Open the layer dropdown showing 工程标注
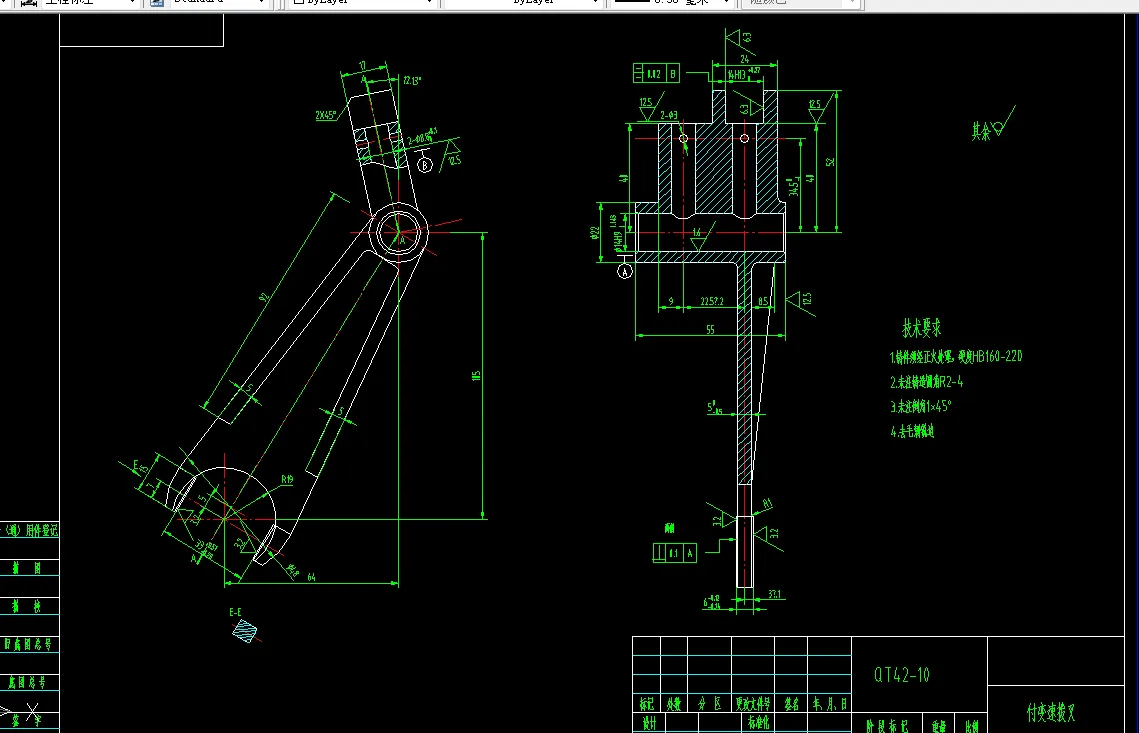The width and height of the screenshot is (1139, 733). coord(130,4)
